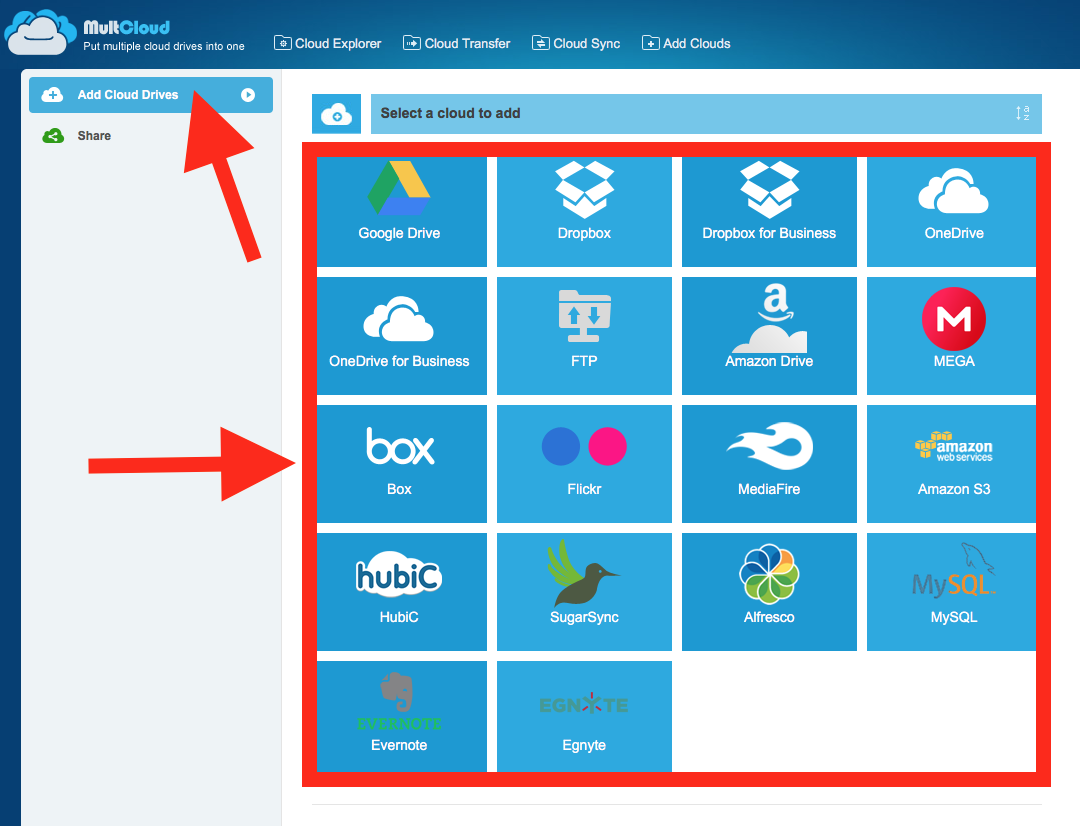Choose the Dropbox cloud tile
Image resolution: width=1080 pixels, height=826 pixels.
pos(584,211)
